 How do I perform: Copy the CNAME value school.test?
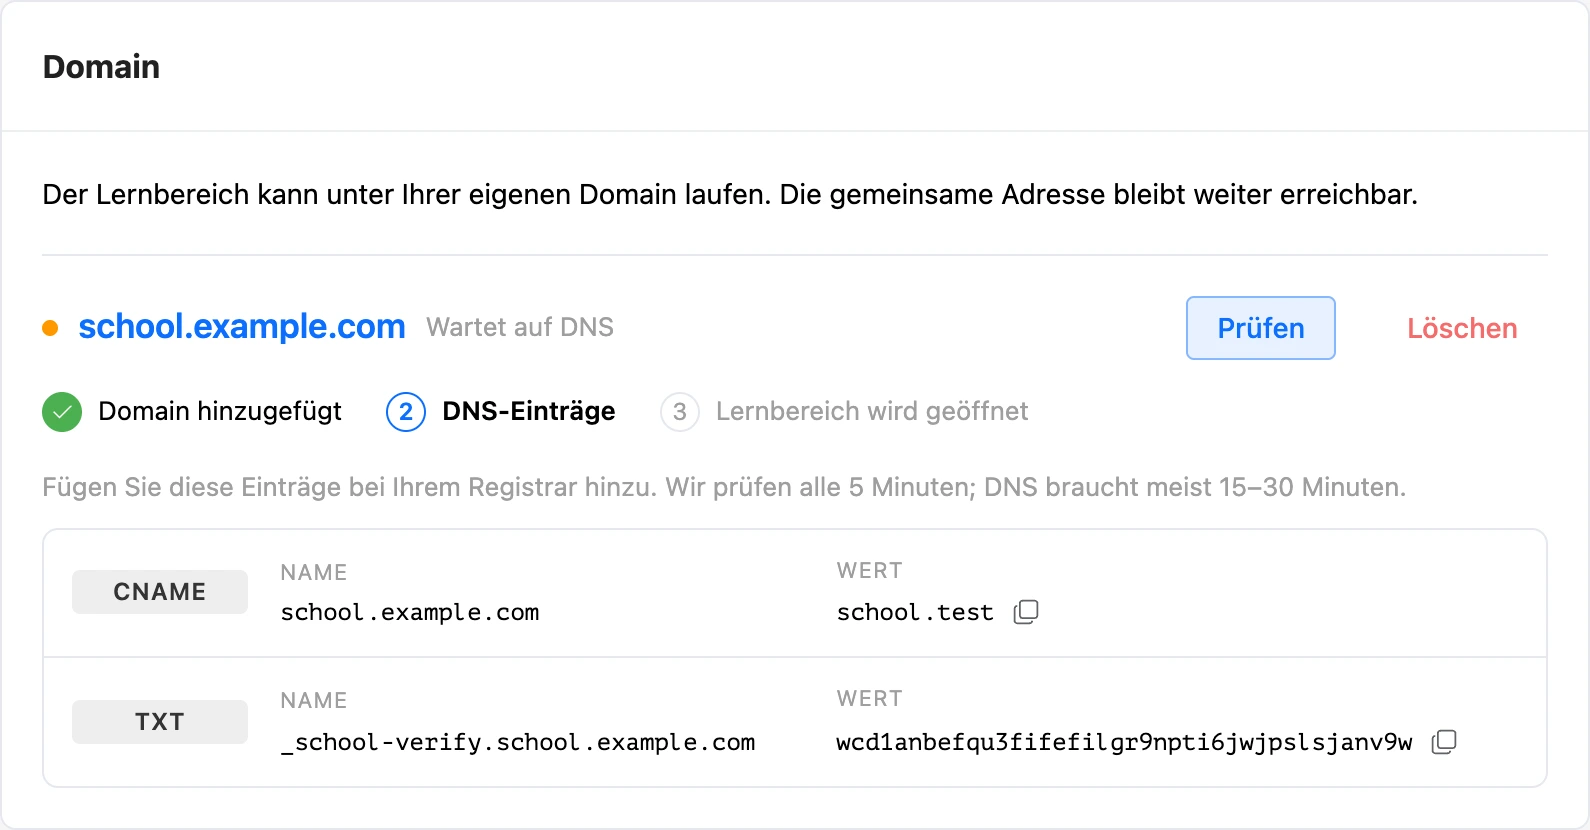pyautogui.click(x=1026, y=612)
